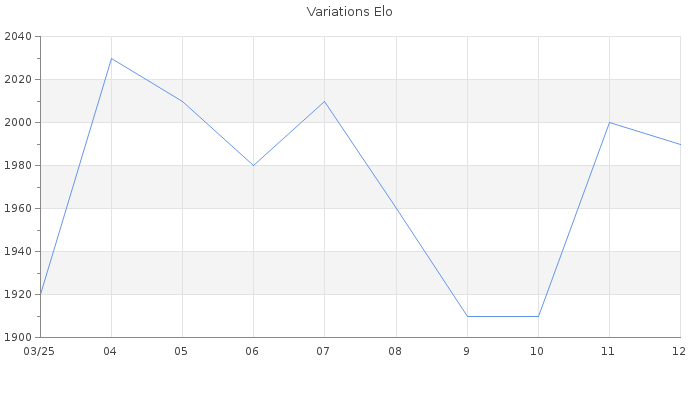Click the "1900" y-axis label
Image resolution: width=700 pixels, height=400 pixels.
[17, 337]
